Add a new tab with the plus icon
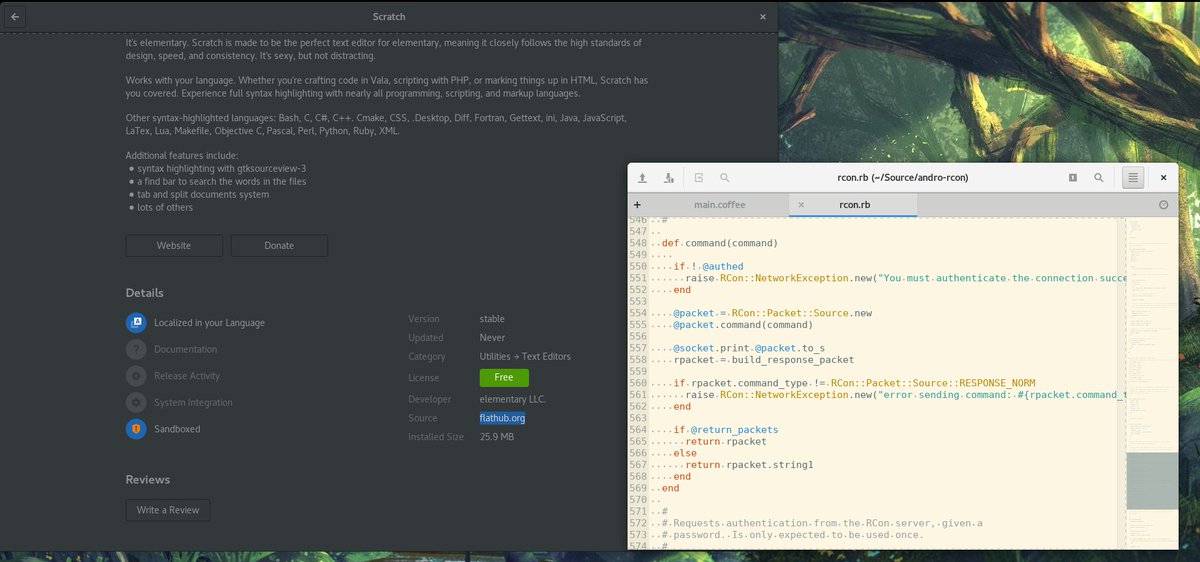 point(637,204)
